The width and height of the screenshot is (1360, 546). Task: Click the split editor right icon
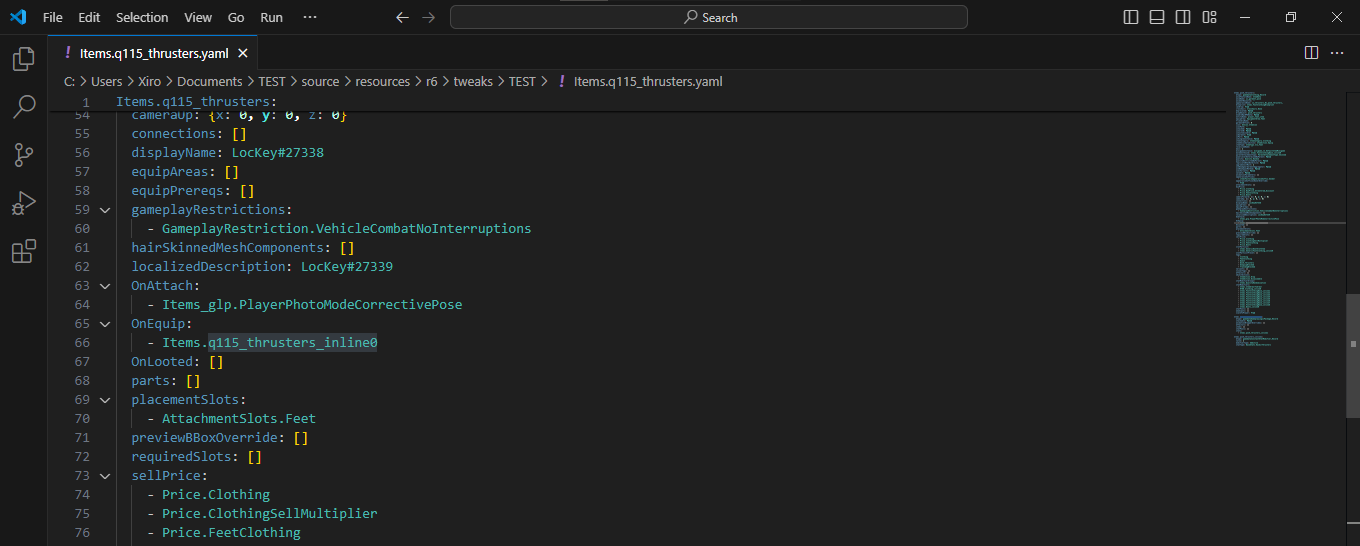click(x=1311, y=53)
